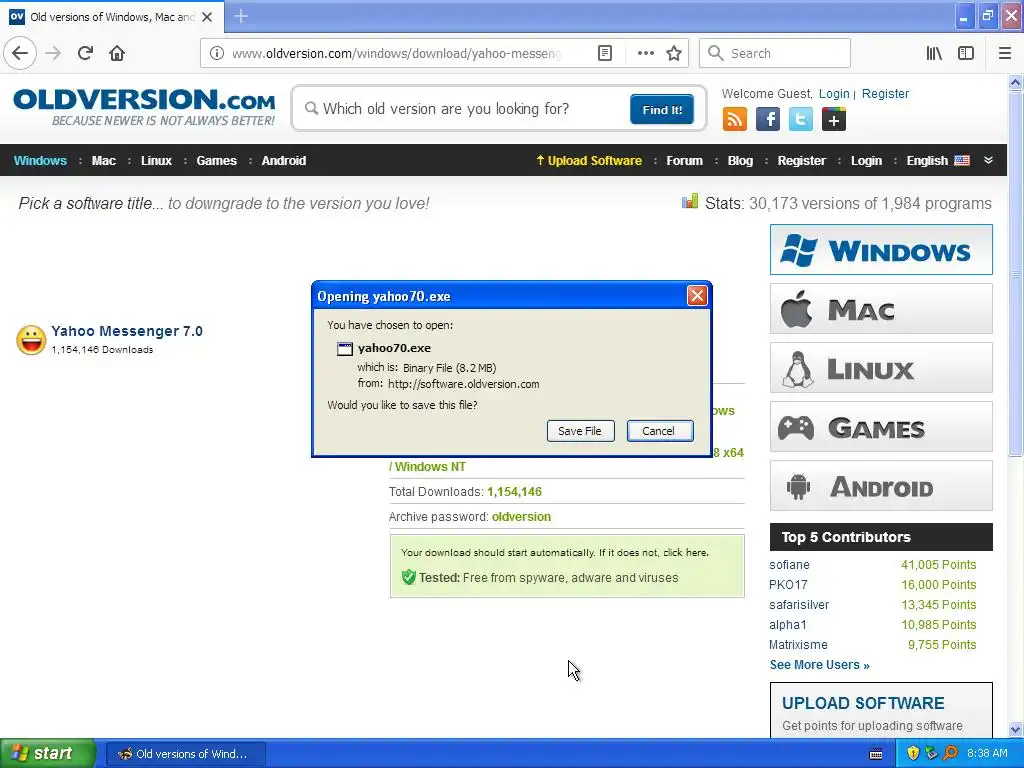1024x768 pixels.
Task: Click the taskbar clock showing 8:38 AM
Action: click(987, 754)
